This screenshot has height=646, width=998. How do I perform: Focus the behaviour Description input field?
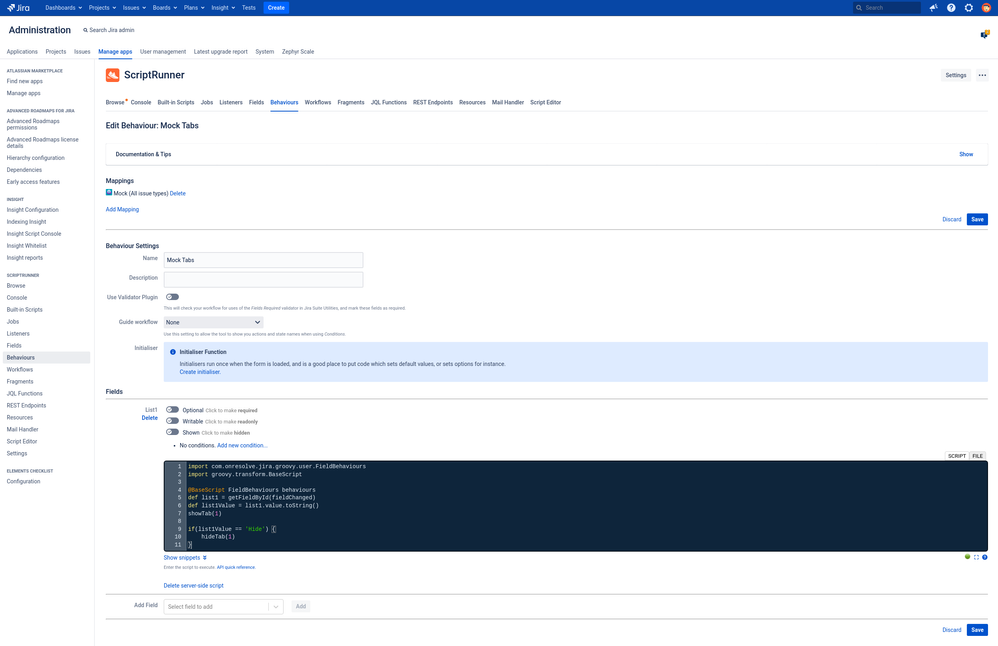(x=264, y=279)
